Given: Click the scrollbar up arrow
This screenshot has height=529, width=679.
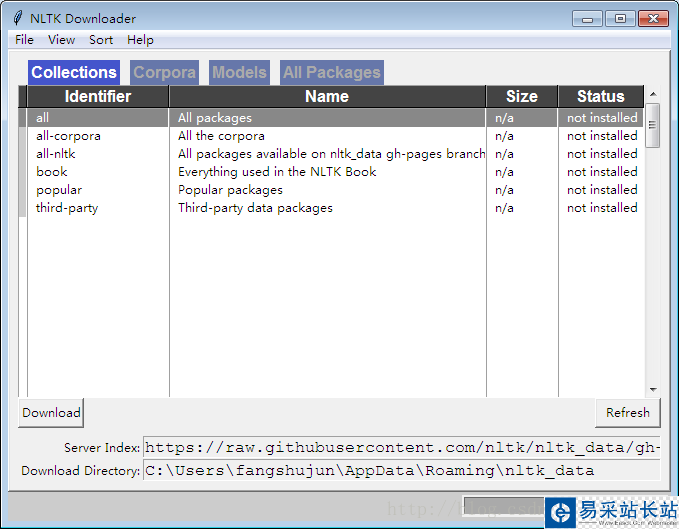Looking at the screenshot, I should point(653,94).
